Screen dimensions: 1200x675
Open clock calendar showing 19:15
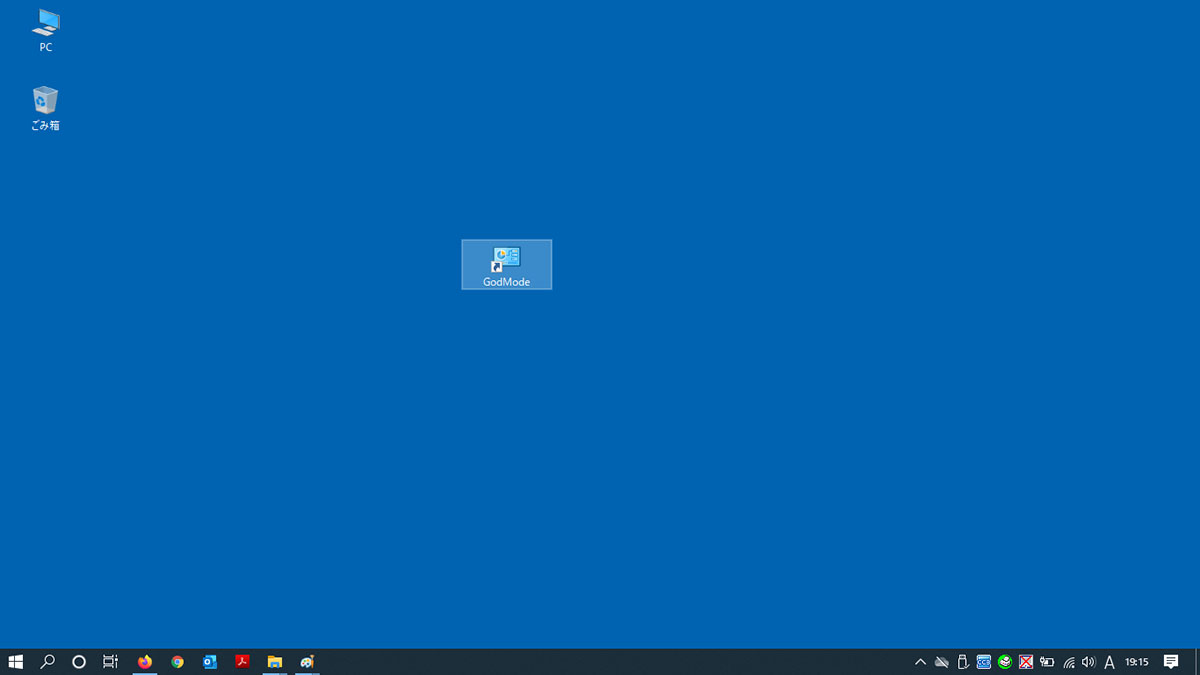tap(1137, 662)
